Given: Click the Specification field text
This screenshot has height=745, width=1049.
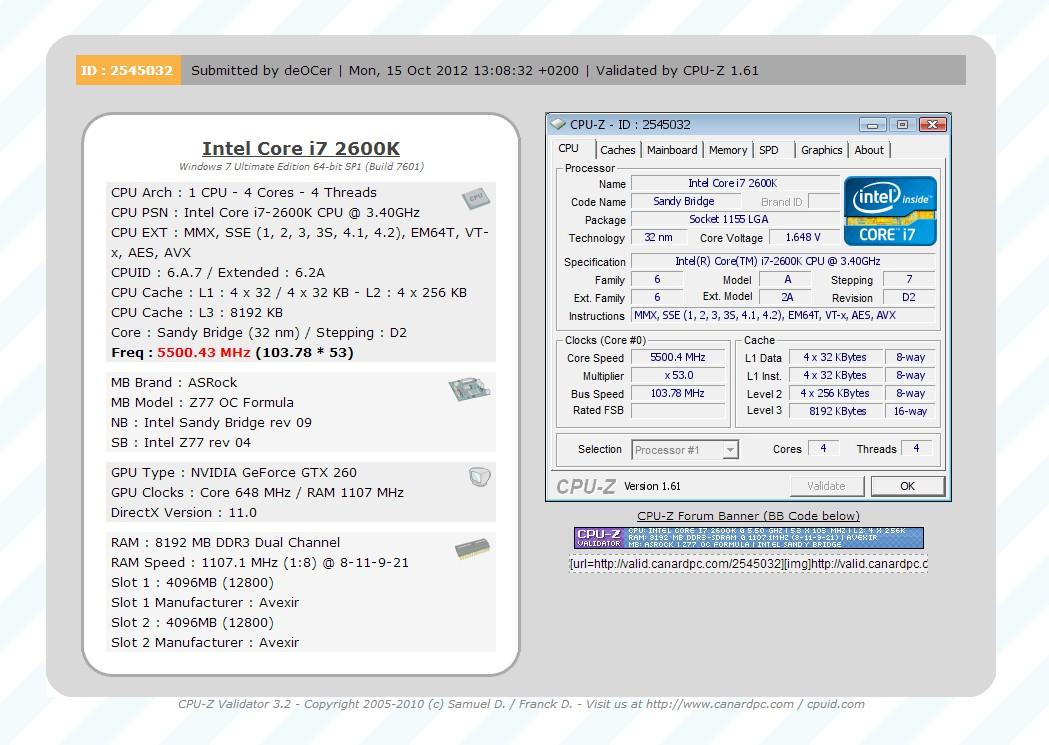Looking at the screenshot, I should [783, 261].
